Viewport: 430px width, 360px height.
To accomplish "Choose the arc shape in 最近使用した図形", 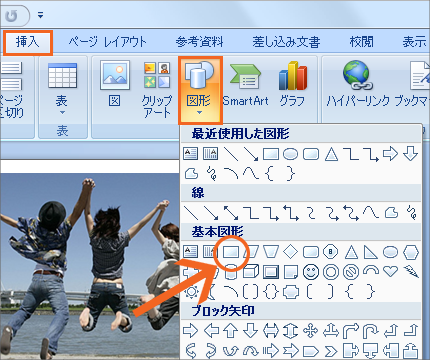I will (x=231, y=173).
